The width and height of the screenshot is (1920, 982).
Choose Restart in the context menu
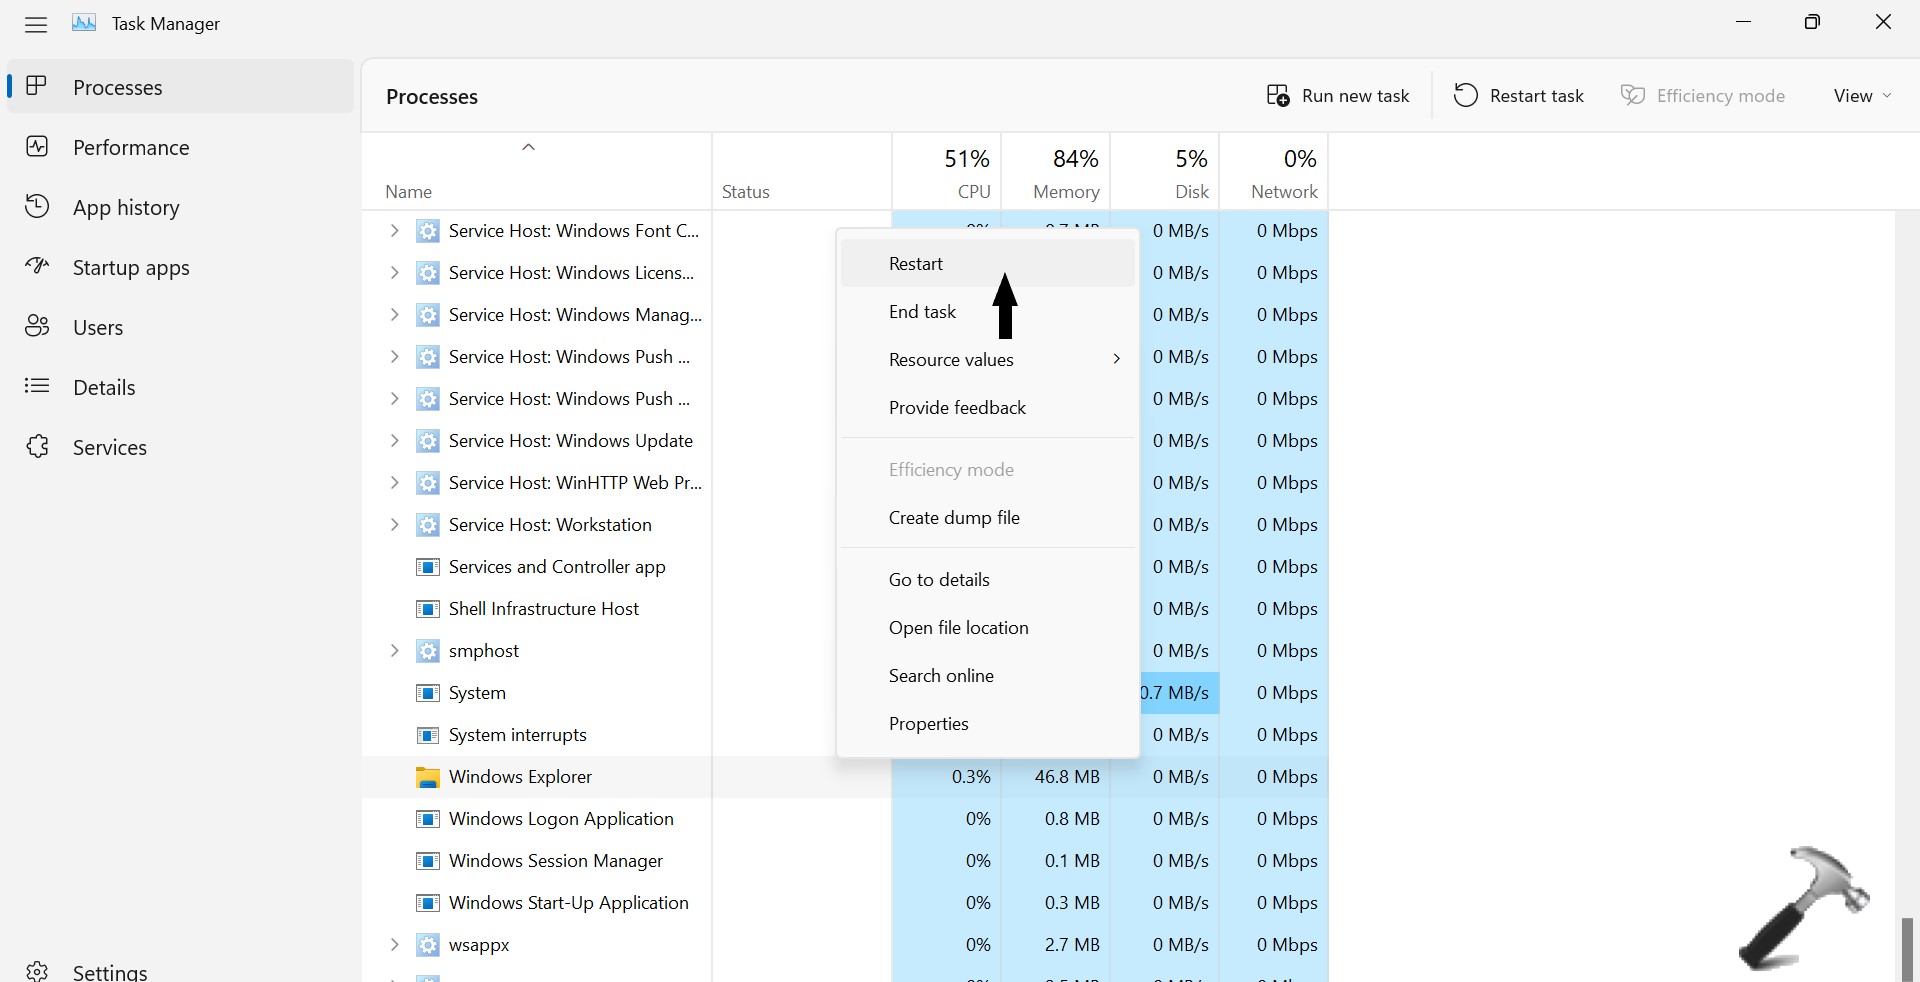click(916, 264)
